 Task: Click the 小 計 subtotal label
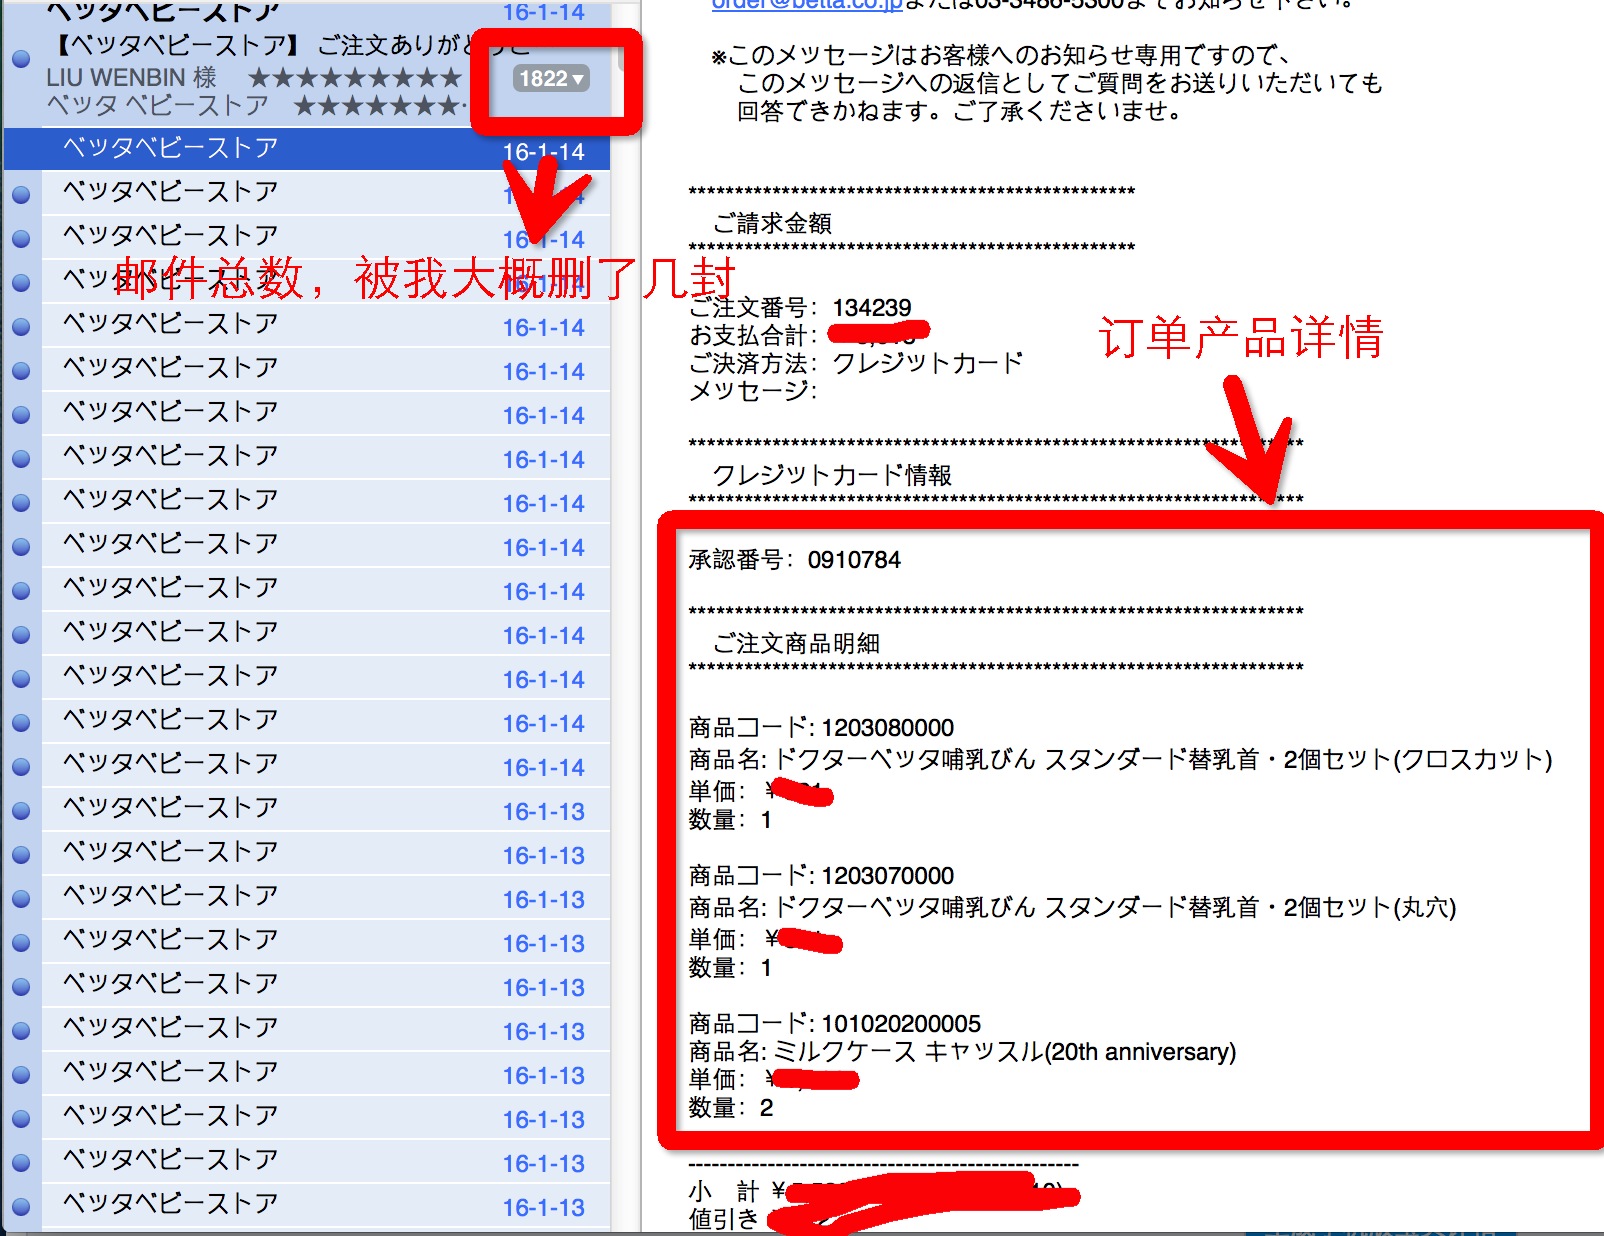pos(724,1191)
